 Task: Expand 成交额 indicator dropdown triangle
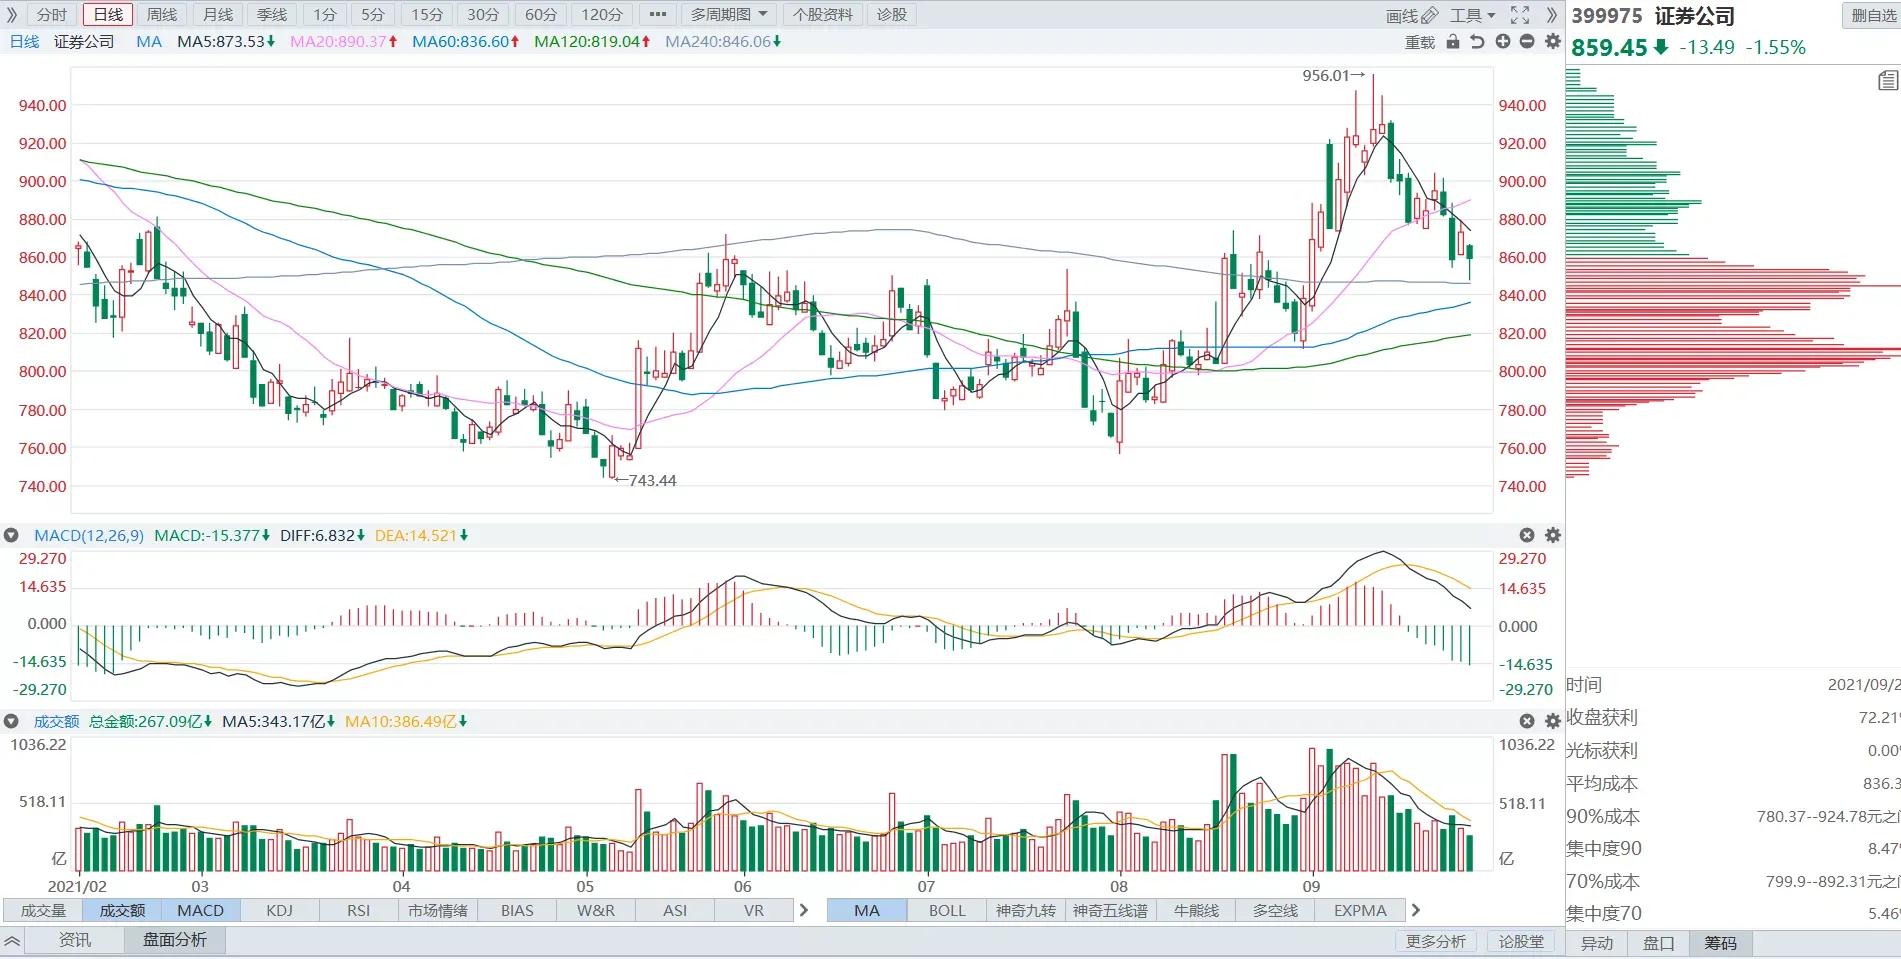coord(12,721)
